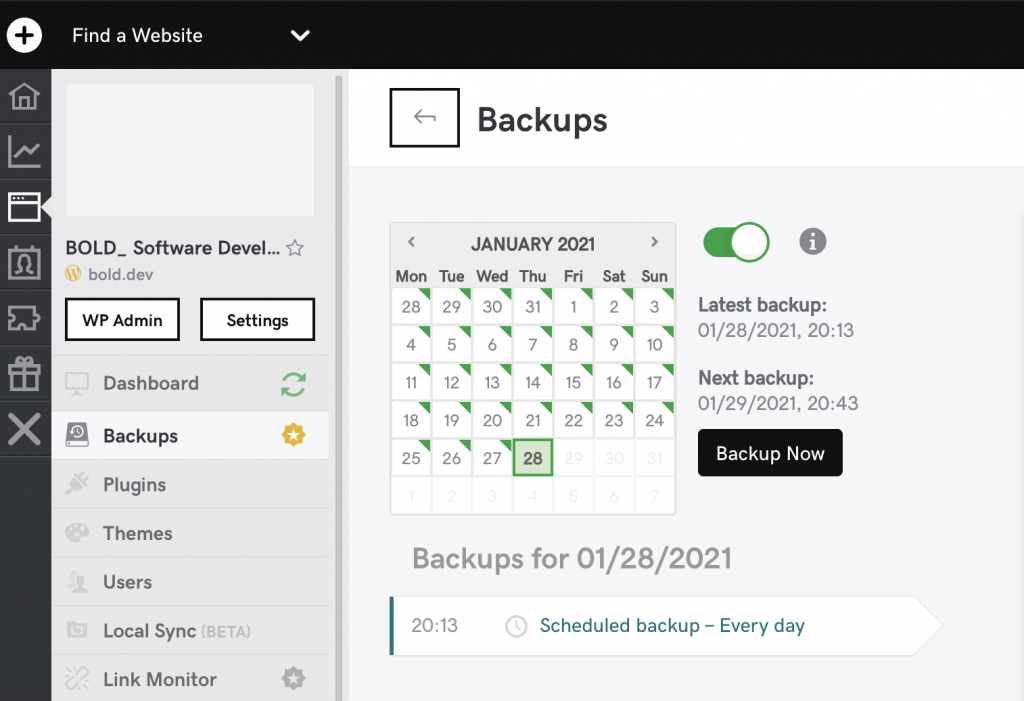Toggle the scheduled backups switch
The width and height of the screenshot is (1024, 701).
736,242
